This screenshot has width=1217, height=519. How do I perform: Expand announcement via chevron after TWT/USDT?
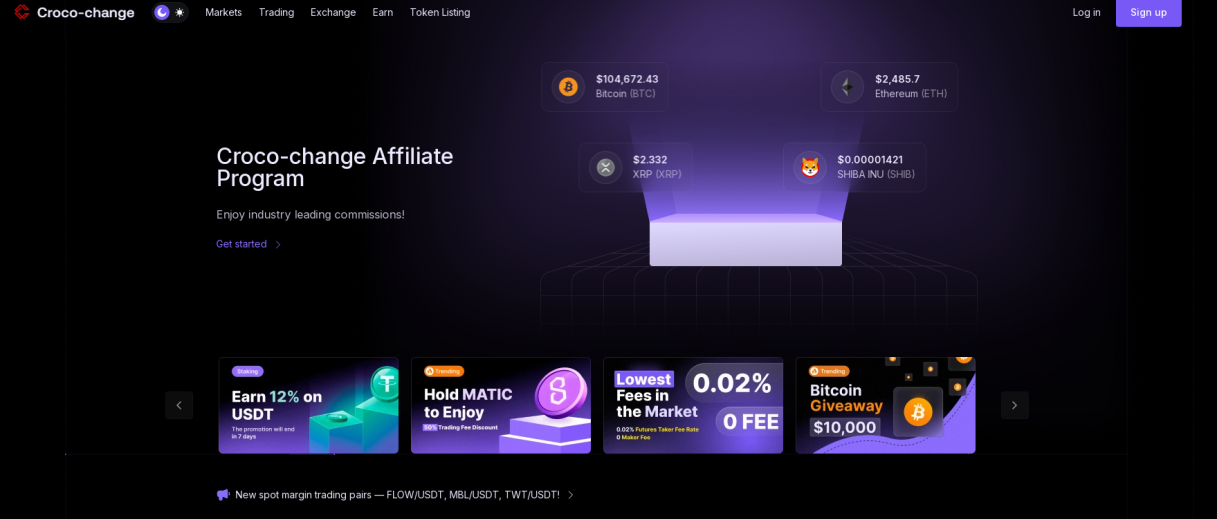(571, 495)
